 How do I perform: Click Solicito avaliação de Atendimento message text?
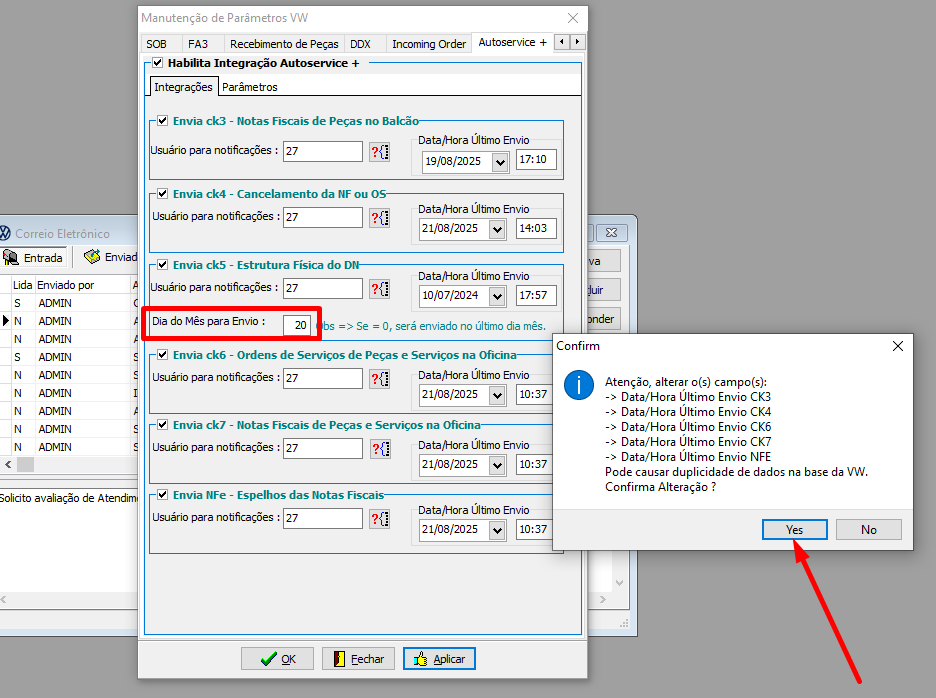click(69, 498)
